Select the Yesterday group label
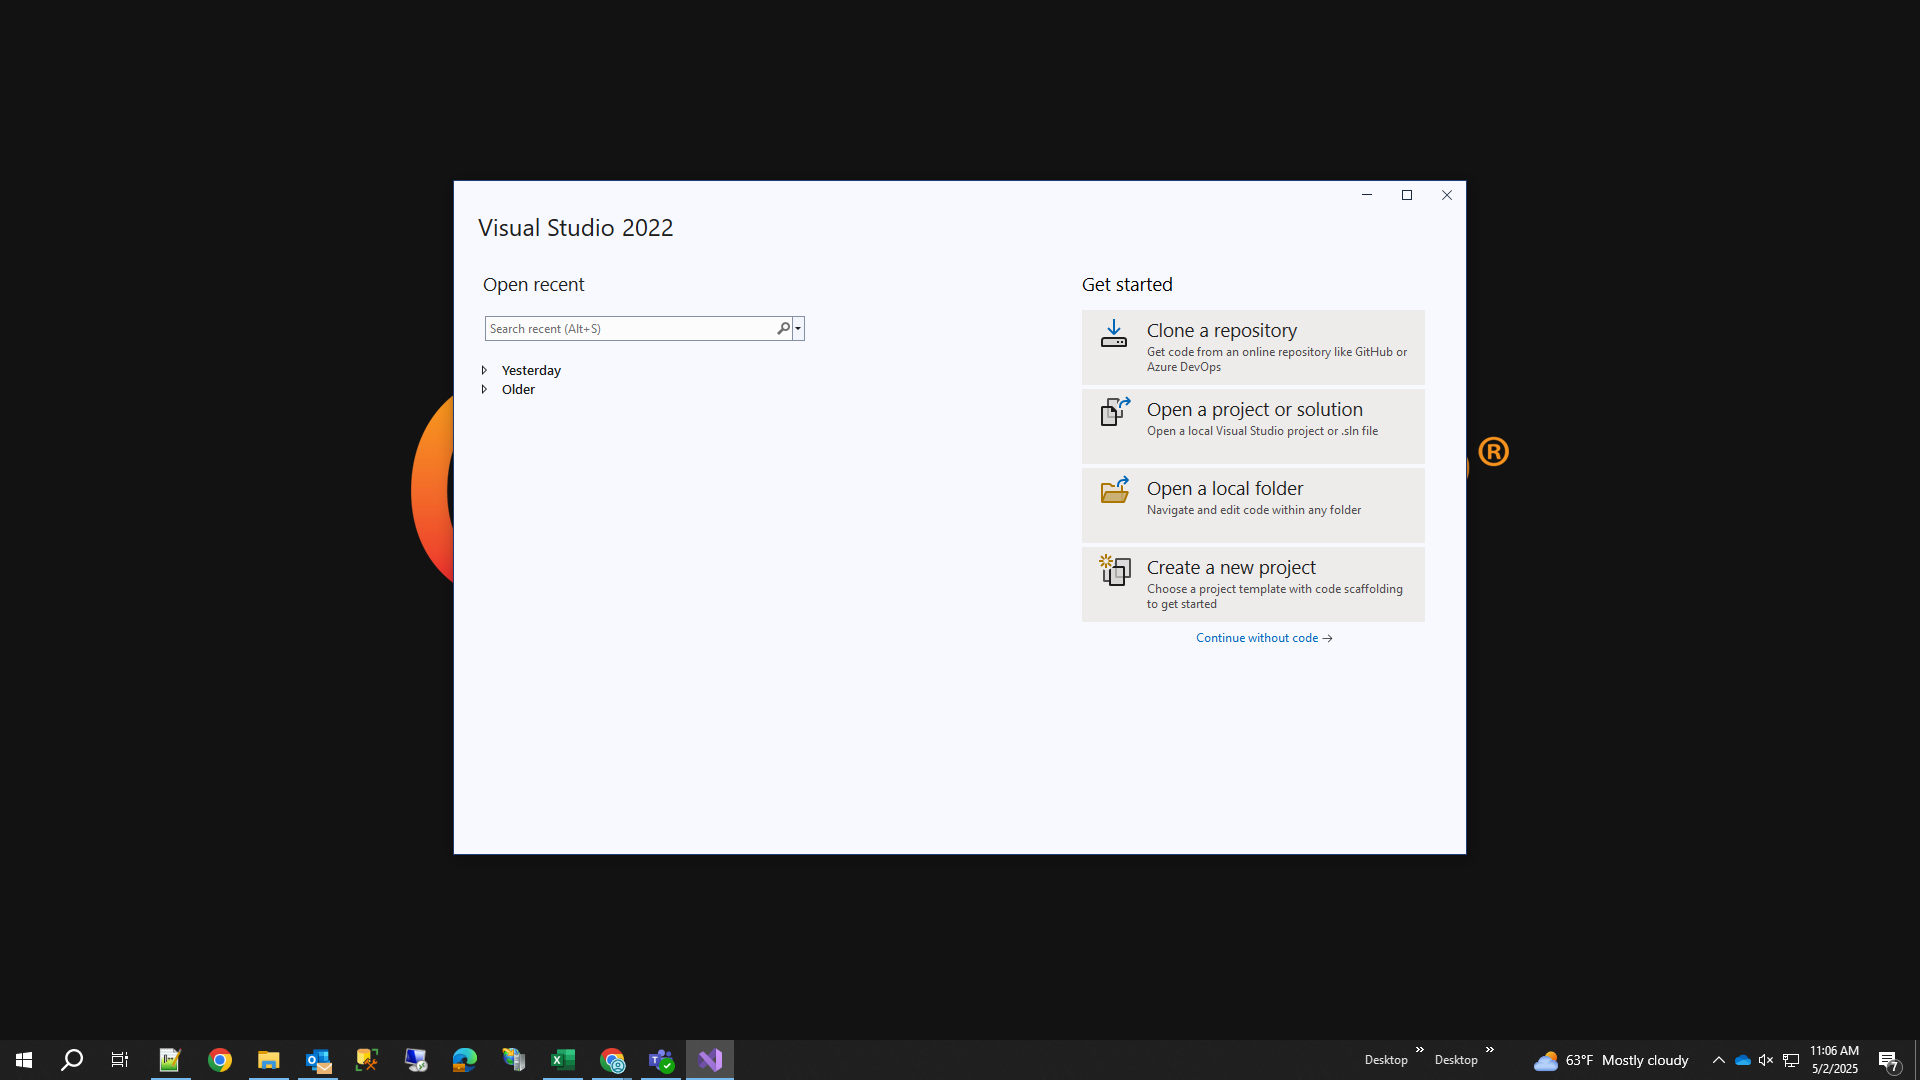1920x1080 pixels. [x=531, y=370]
